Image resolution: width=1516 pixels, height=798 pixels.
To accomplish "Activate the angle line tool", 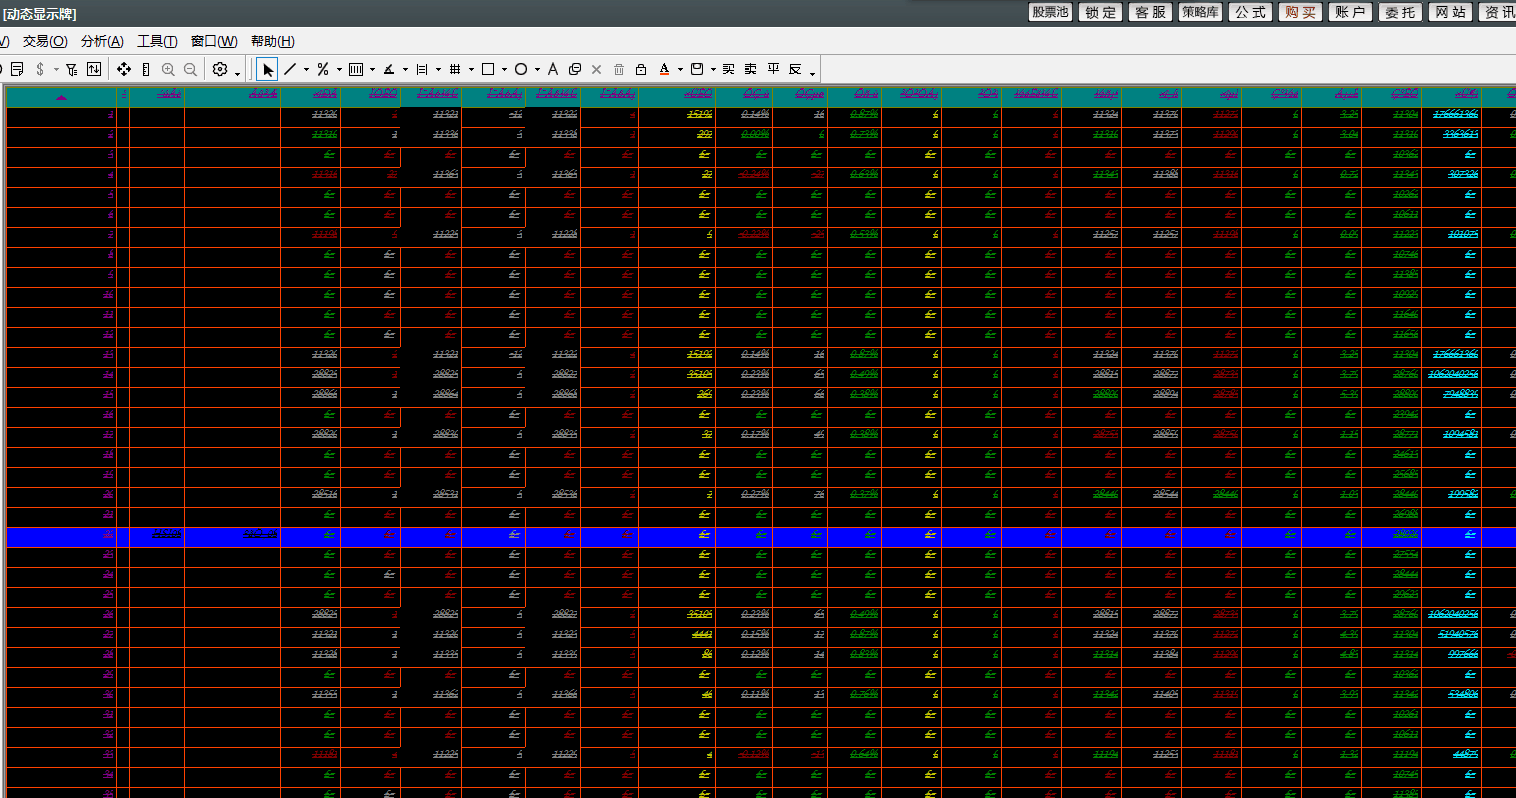I will point(389,69).
